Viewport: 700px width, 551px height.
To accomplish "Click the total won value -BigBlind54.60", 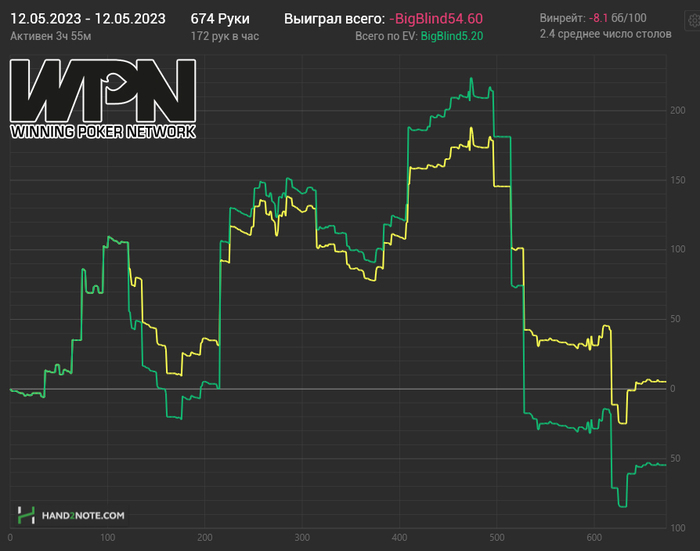I will point(436,19).
